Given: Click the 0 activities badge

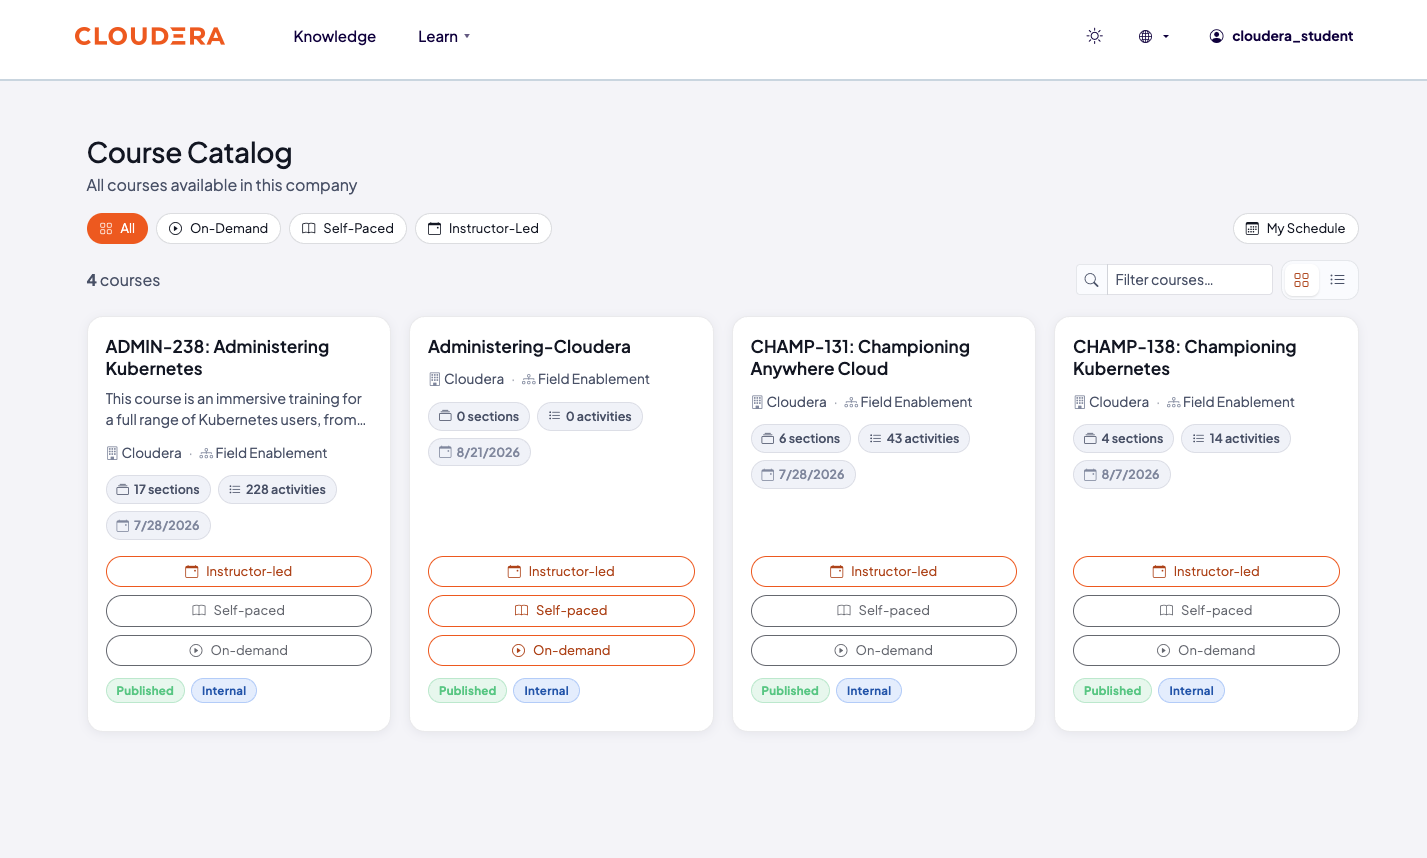Looking at the screenshot, I should (590, 416).
